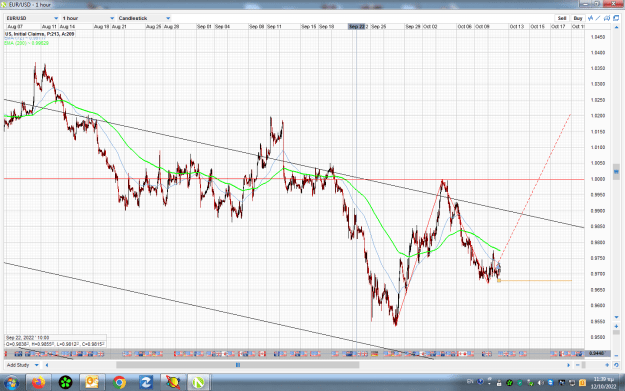Click the Sell button
This screenshot has width=625, height=391.
point(562,18)
